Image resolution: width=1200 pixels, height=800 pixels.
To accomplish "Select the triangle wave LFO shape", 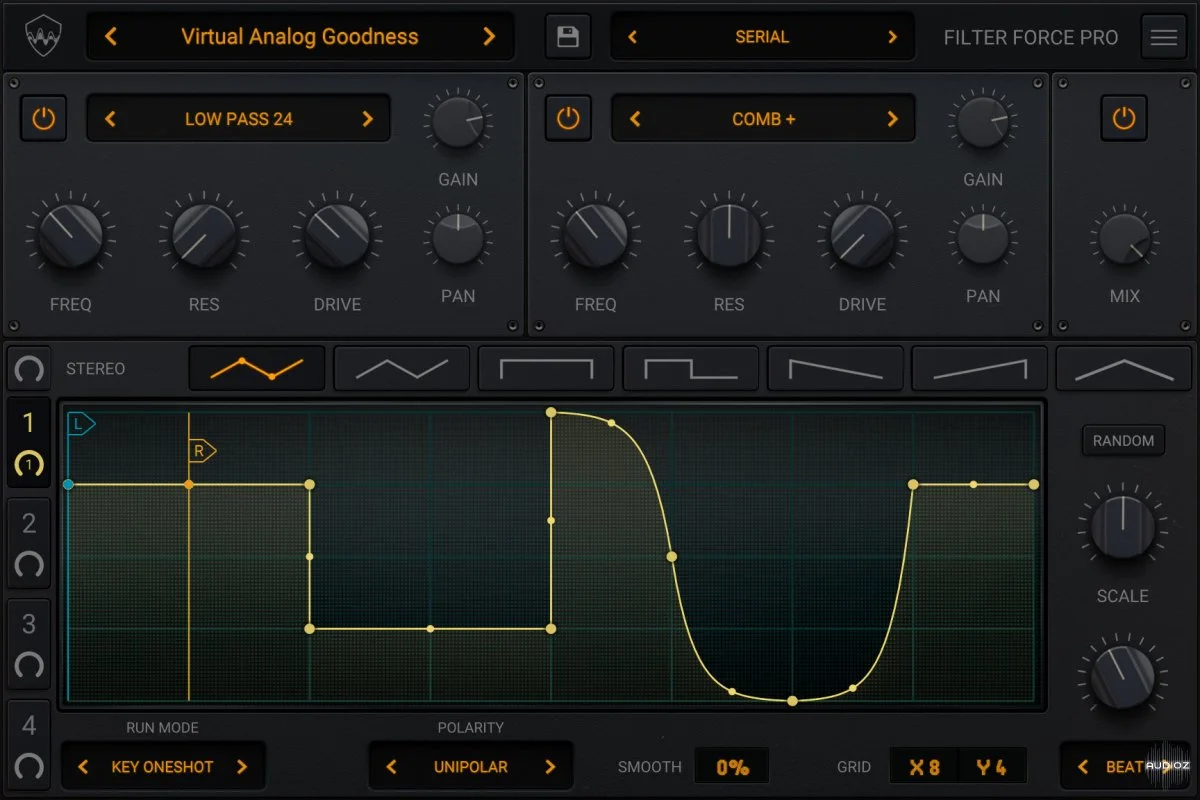I will tap(402, 368).
